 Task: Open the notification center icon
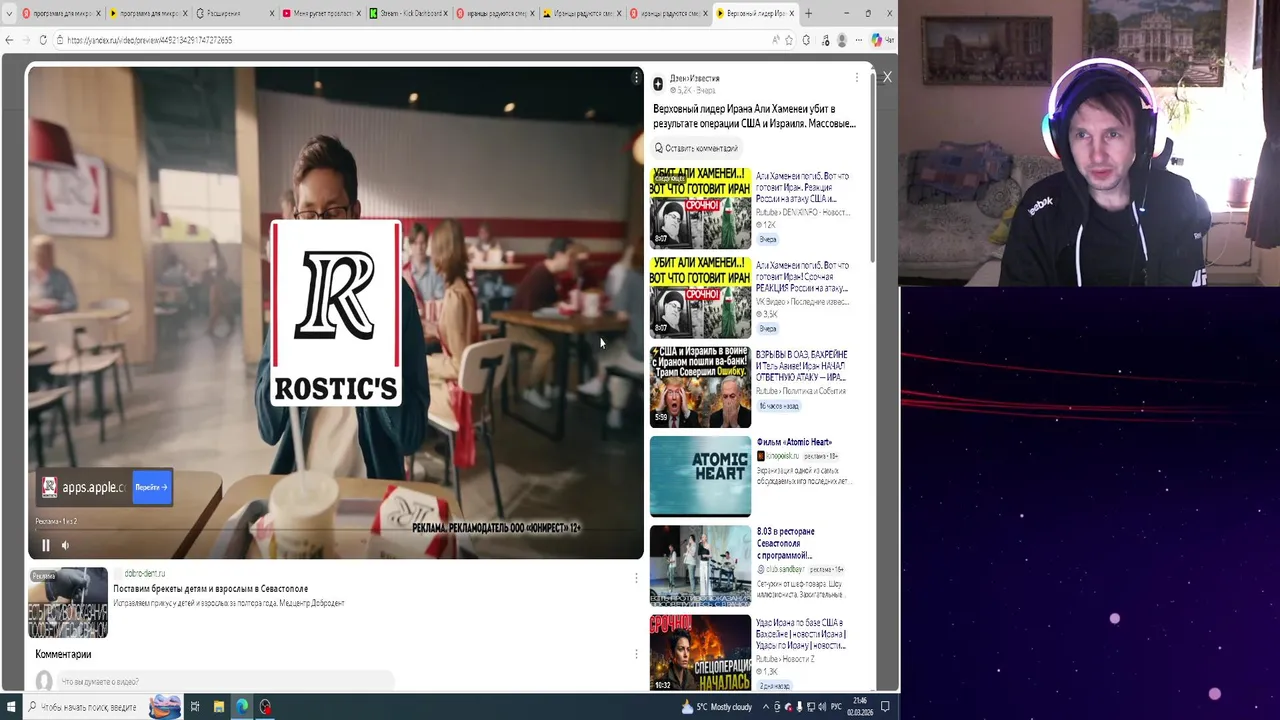click(885, 707)
